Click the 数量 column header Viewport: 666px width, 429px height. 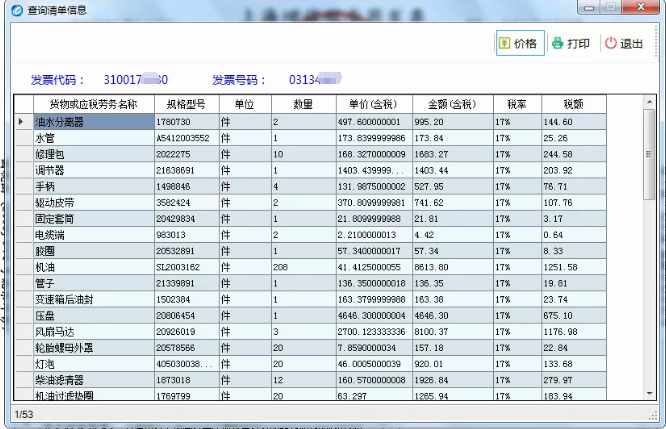(x=303, y=104)
